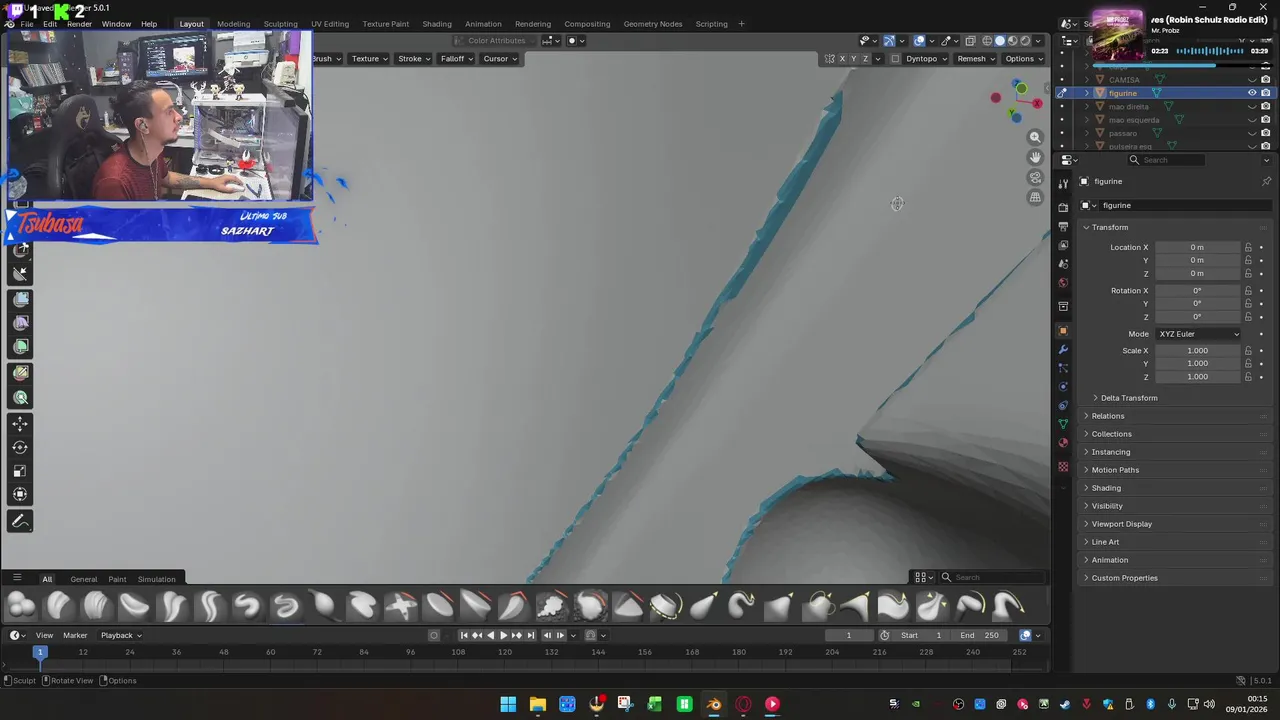This screenshot has width=1280, height=720.
Task: Click timeline playhead at frame 1
Action: coord(40,652)
